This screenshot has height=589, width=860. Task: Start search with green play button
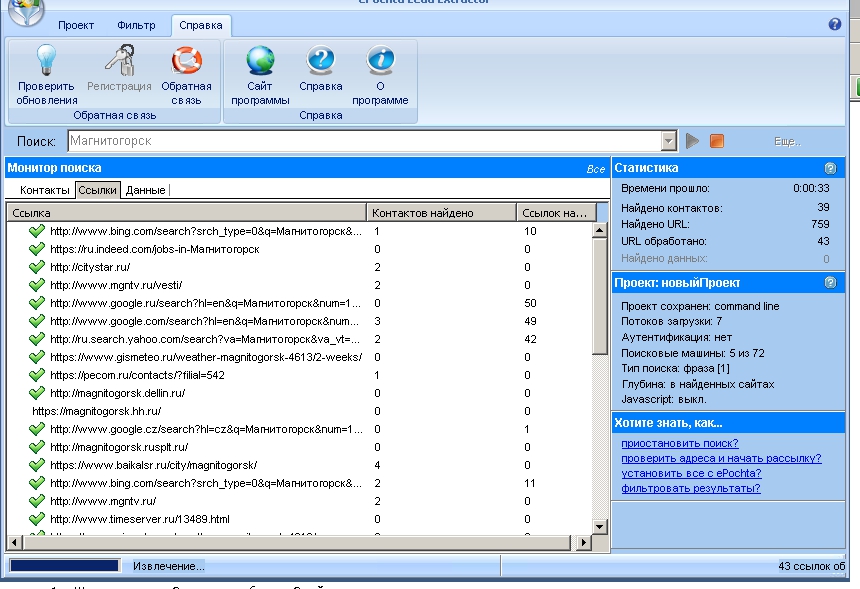point(692,141)
